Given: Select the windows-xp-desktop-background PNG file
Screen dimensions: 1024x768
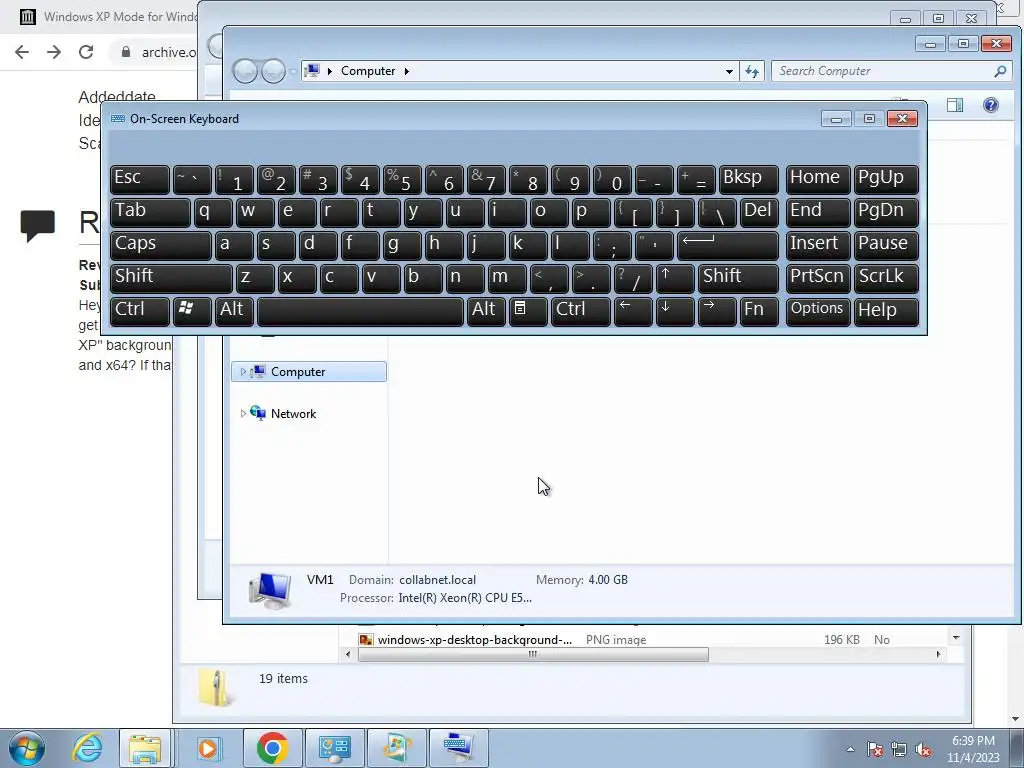Looking at the screenshot, I should click(474, 640).
